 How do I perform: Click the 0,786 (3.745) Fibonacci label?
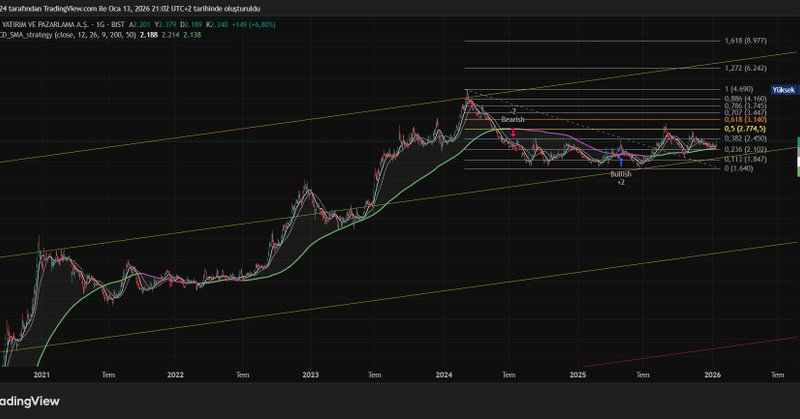[745, 106]
